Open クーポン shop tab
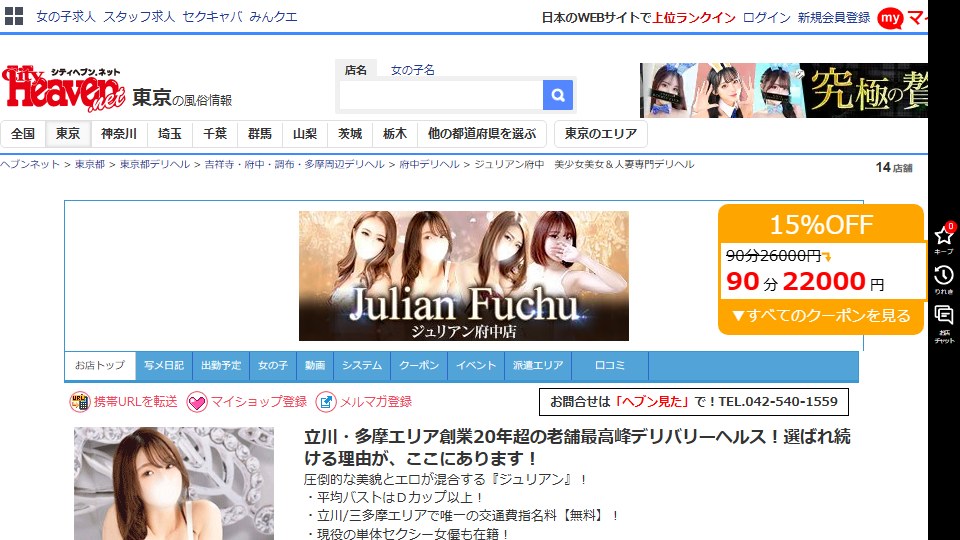Viewport: 960px width, 540px height. 419,366
